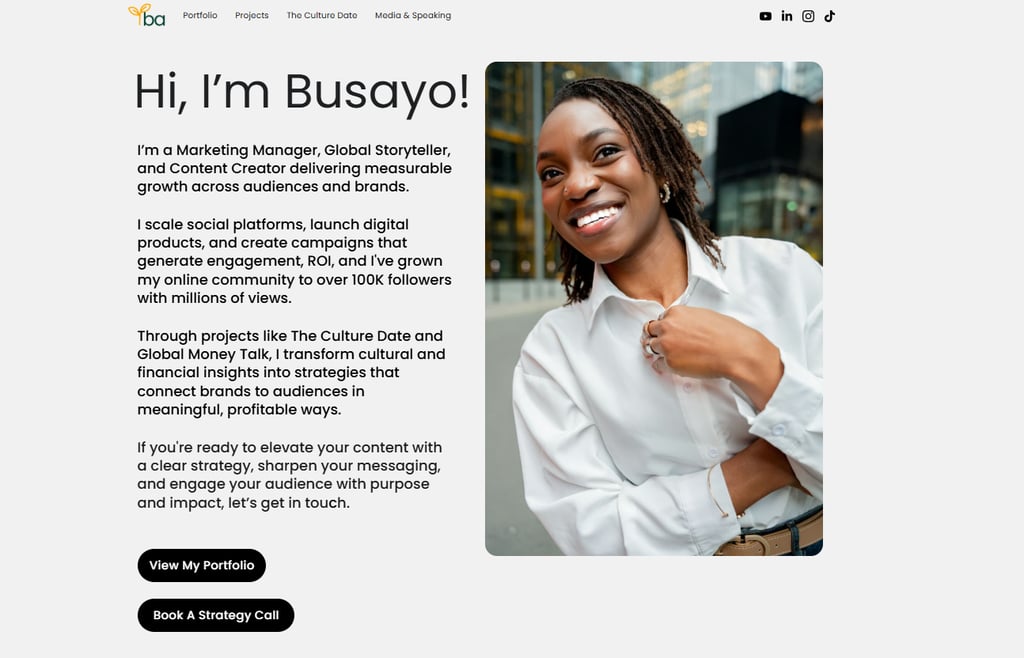Click the View My Portfolio button

click(x=202, y=565)
